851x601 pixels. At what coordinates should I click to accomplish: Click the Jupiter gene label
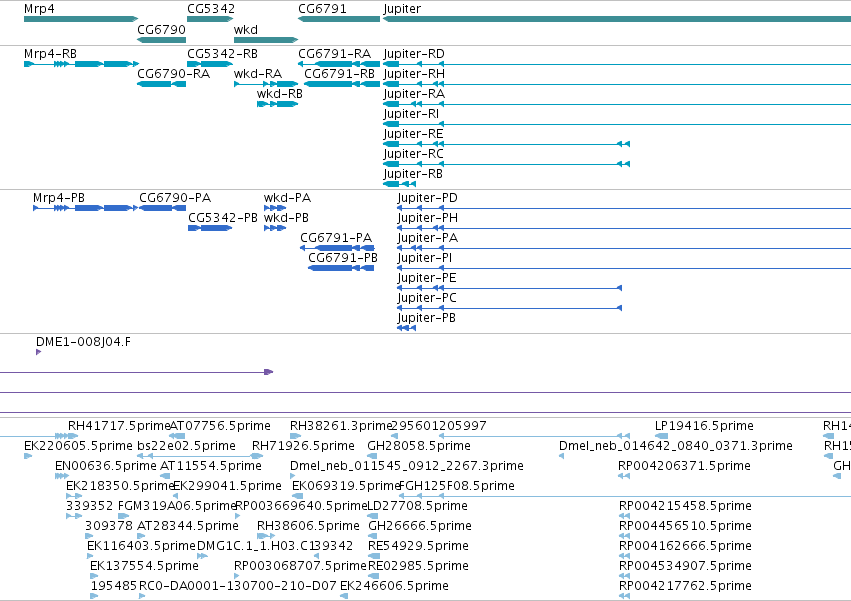[x=402, y=9]
